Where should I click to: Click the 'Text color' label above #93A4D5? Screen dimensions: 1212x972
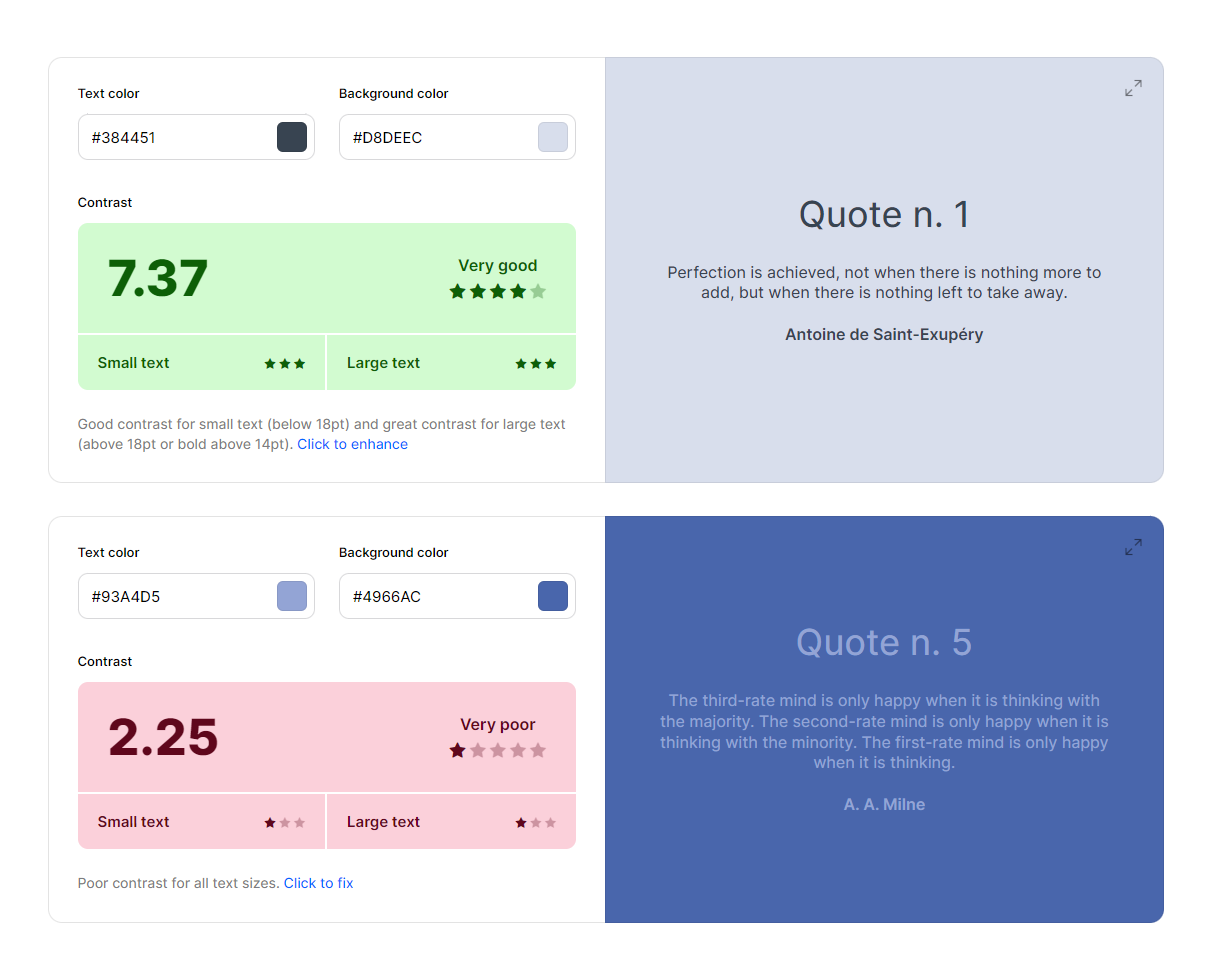109,552
